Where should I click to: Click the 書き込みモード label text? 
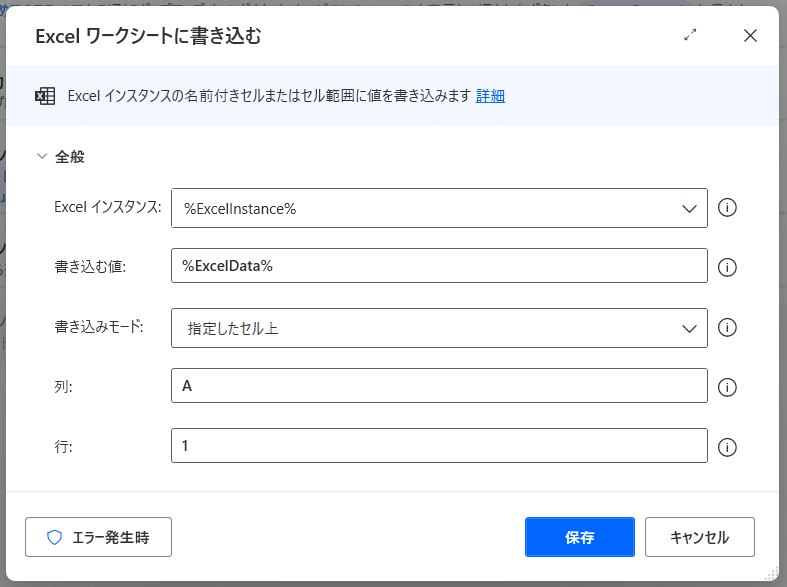coord(99,327)
